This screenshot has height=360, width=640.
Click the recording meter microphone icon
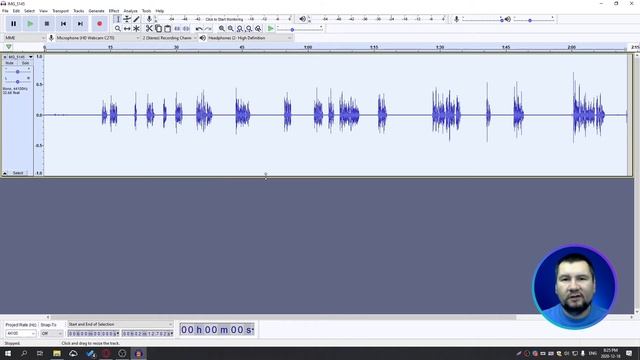click(x=149, y=19)
